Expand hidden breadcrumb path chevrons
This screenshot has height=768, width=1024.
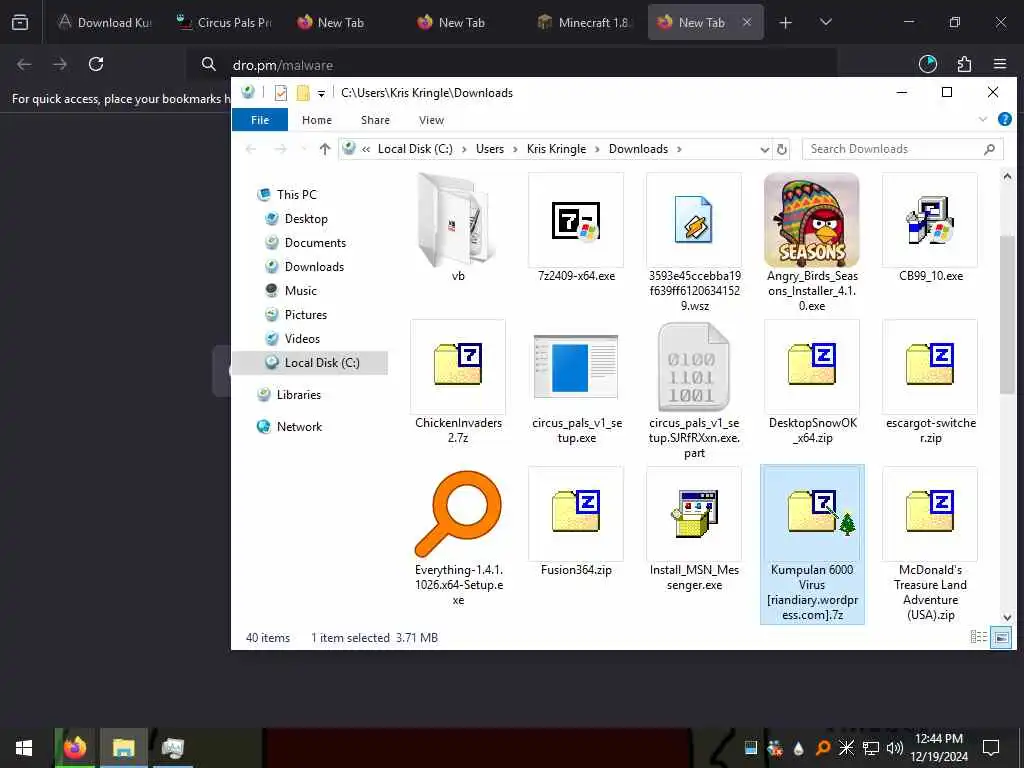tap(366, 149)
